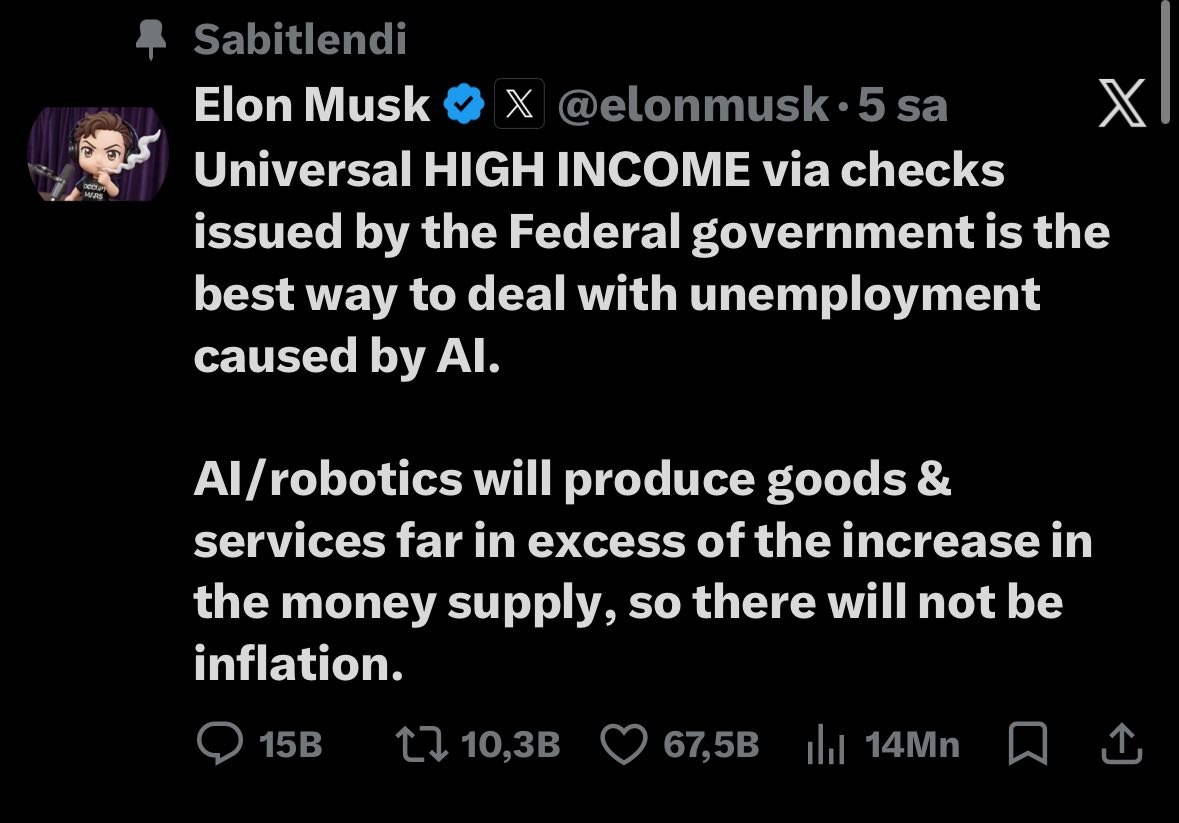Click the 67,5B likes count

711,745
